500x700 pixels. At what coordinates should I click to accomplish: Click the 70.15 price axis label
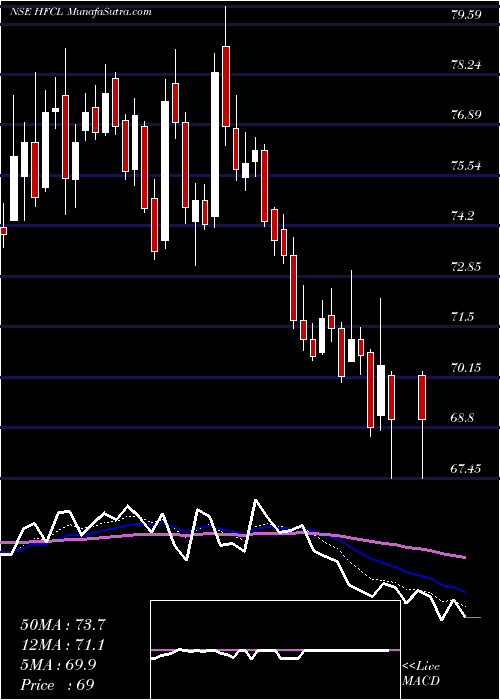click(x=466, y=368)
